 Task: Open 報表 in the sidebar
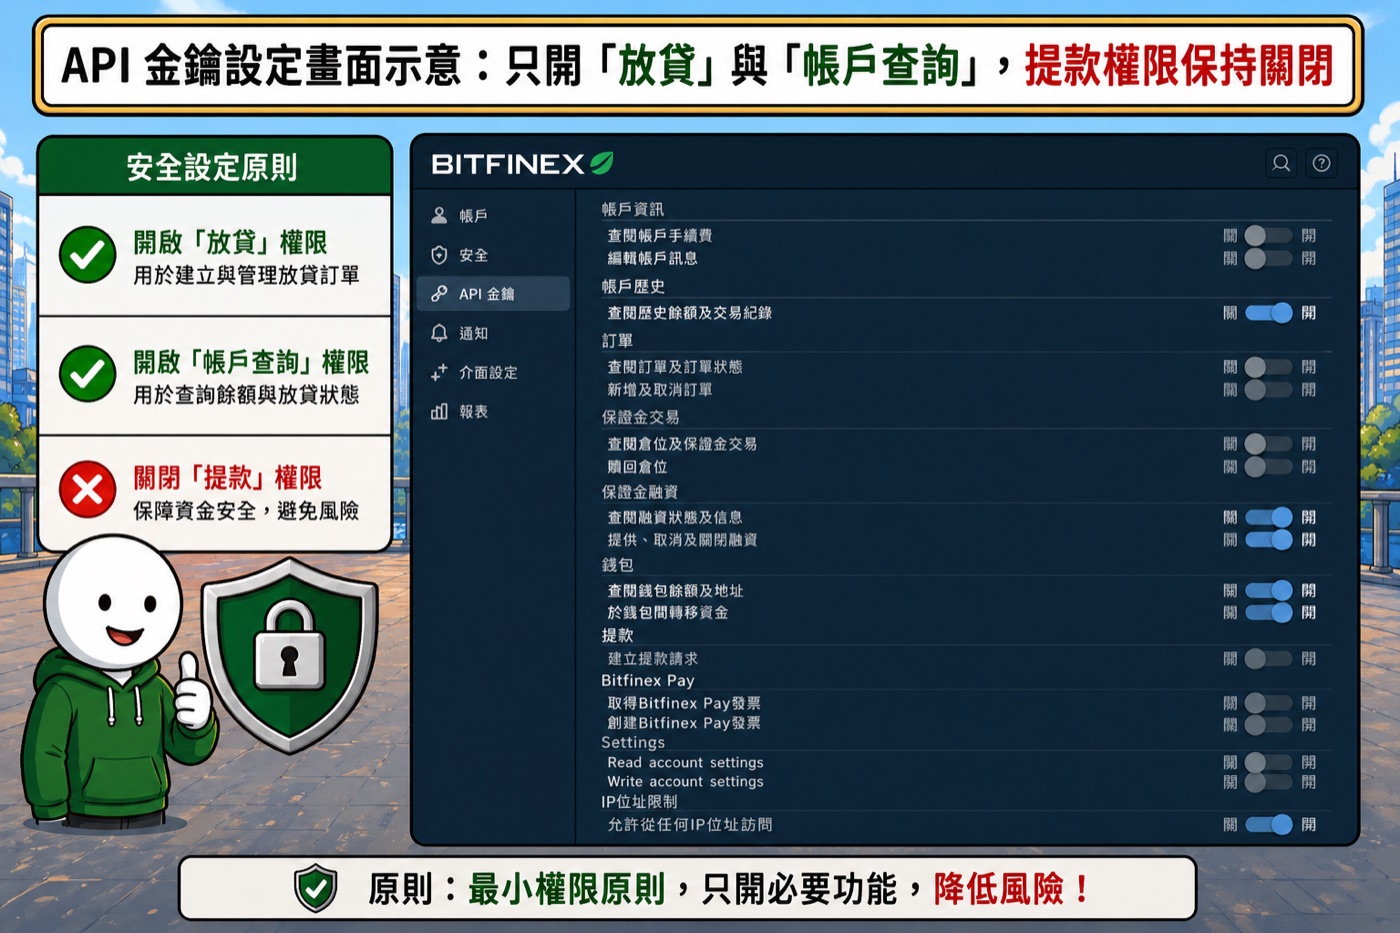pos(493,411)
